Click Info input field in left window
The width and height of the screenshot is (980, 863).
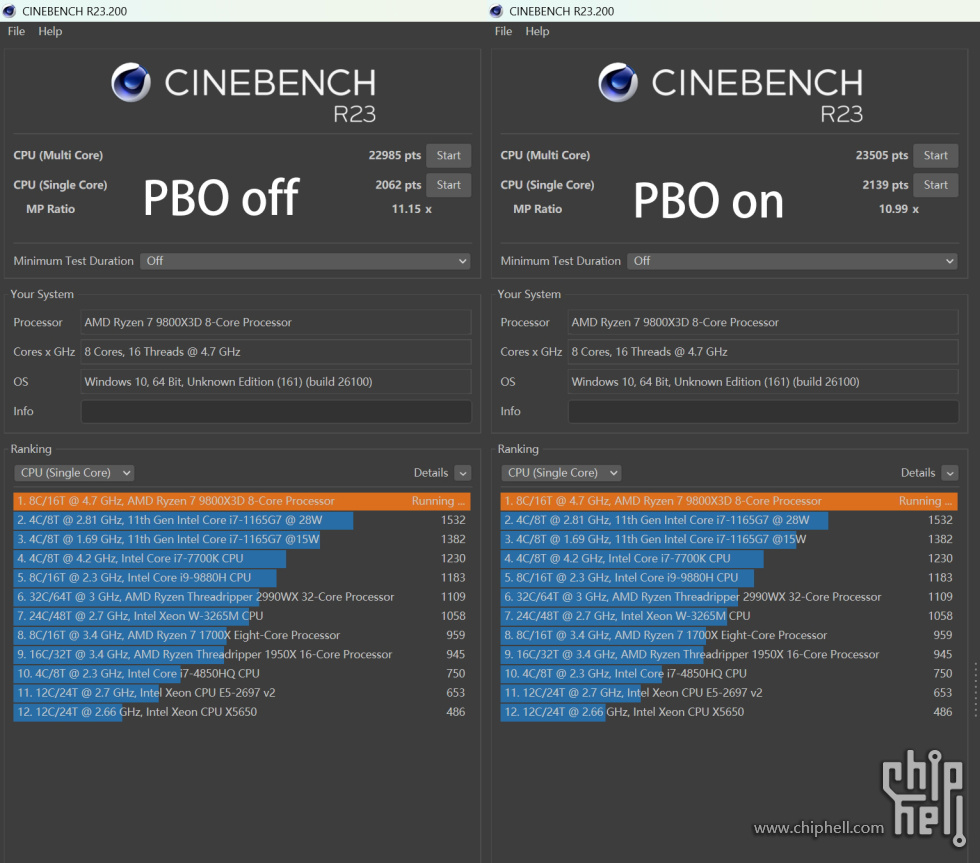pos(276,411)
